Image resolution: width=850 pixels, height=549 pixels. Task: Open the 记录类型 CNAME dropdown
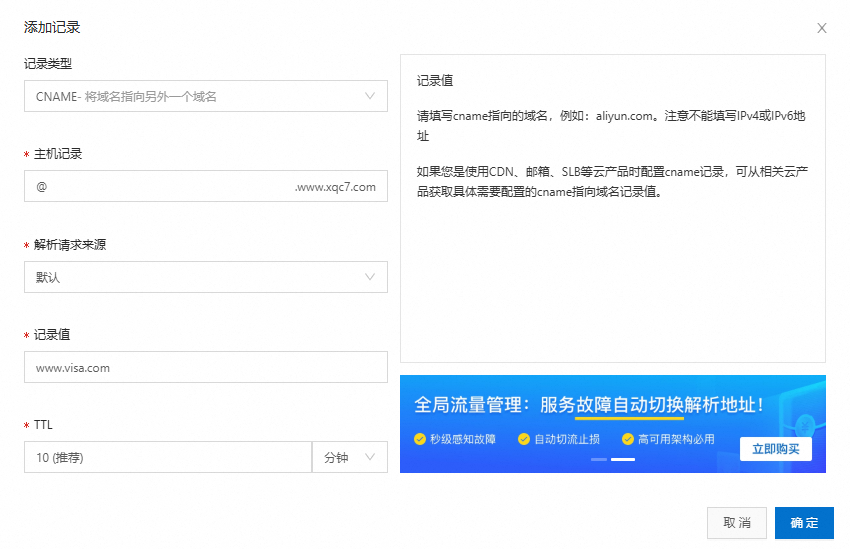[x=205, y=97]
